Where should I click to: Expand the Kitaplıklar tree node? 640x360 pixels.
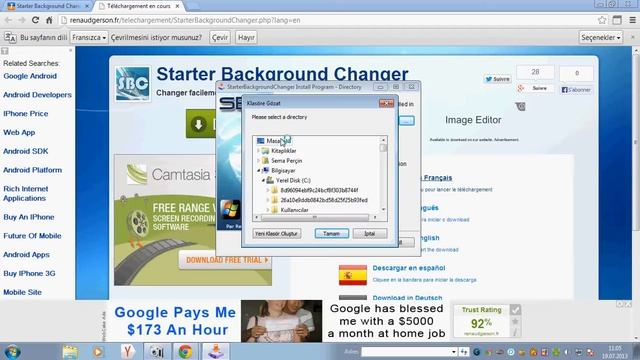[x=258, y=151]
